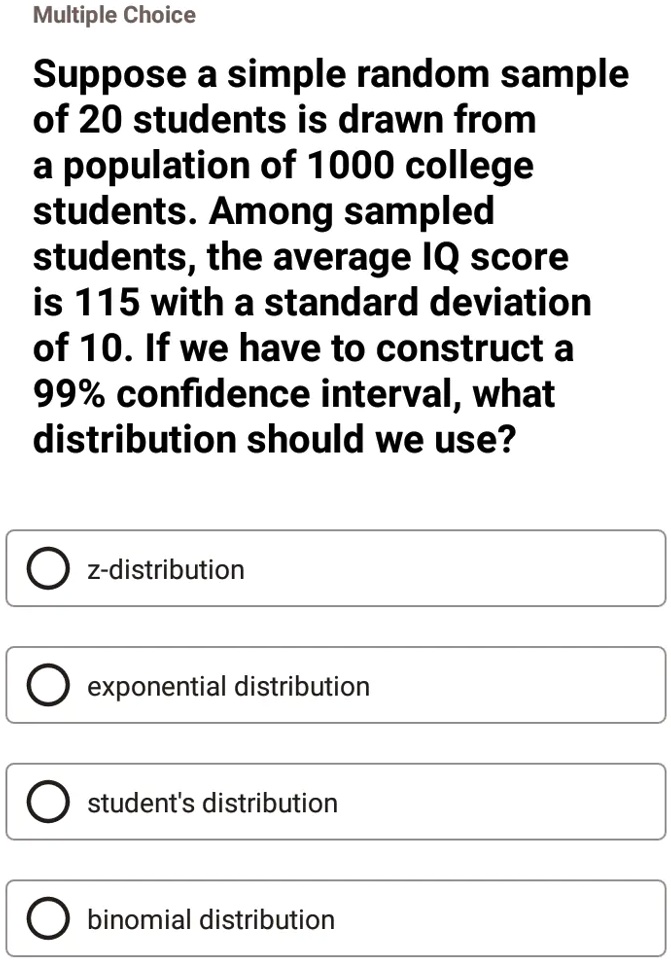This screenshot has width=671, height=961.
Task: Click the binomial distribution option label text
Action: (209, 919)
